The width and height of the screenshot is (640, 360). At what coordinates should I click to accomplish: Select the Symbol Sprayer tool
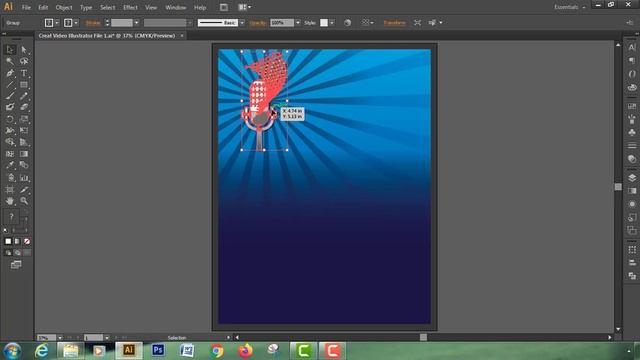coord(10,178)
